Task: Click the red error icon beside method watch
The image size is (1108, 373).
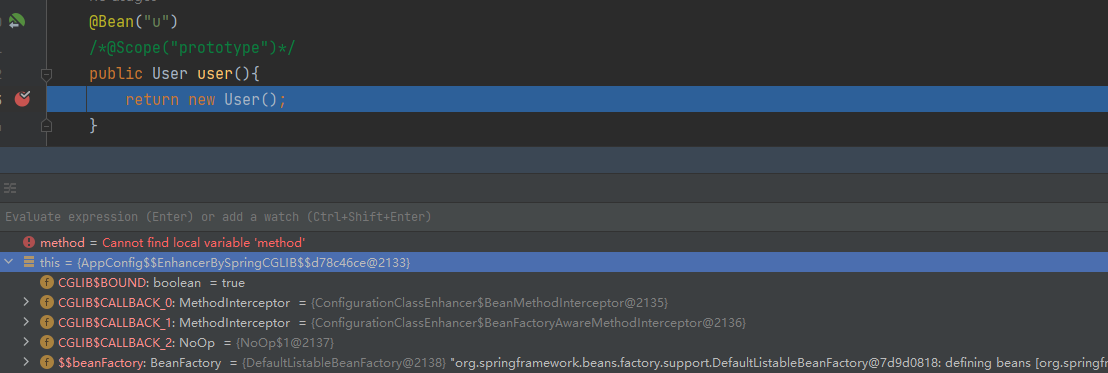Action: (x=29, y=242)
